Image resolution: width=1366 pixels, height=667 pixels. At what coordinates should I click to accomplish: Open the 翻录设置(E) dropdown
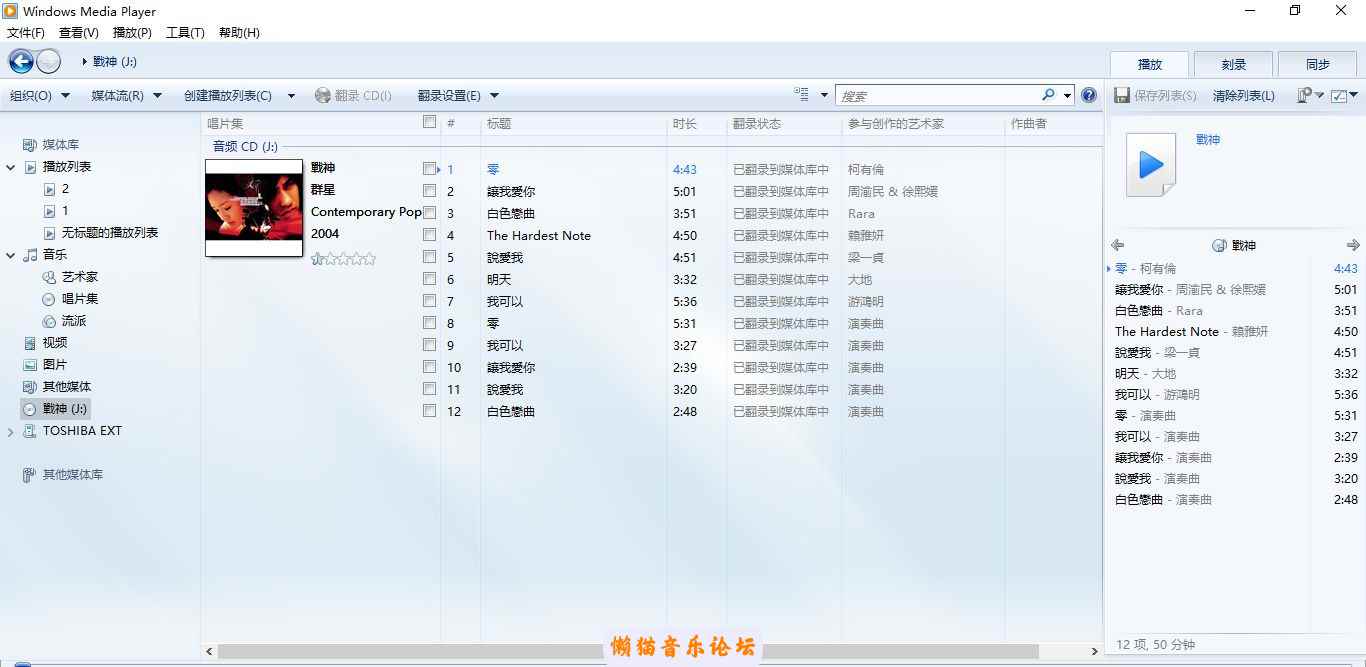tap(458, 96)
